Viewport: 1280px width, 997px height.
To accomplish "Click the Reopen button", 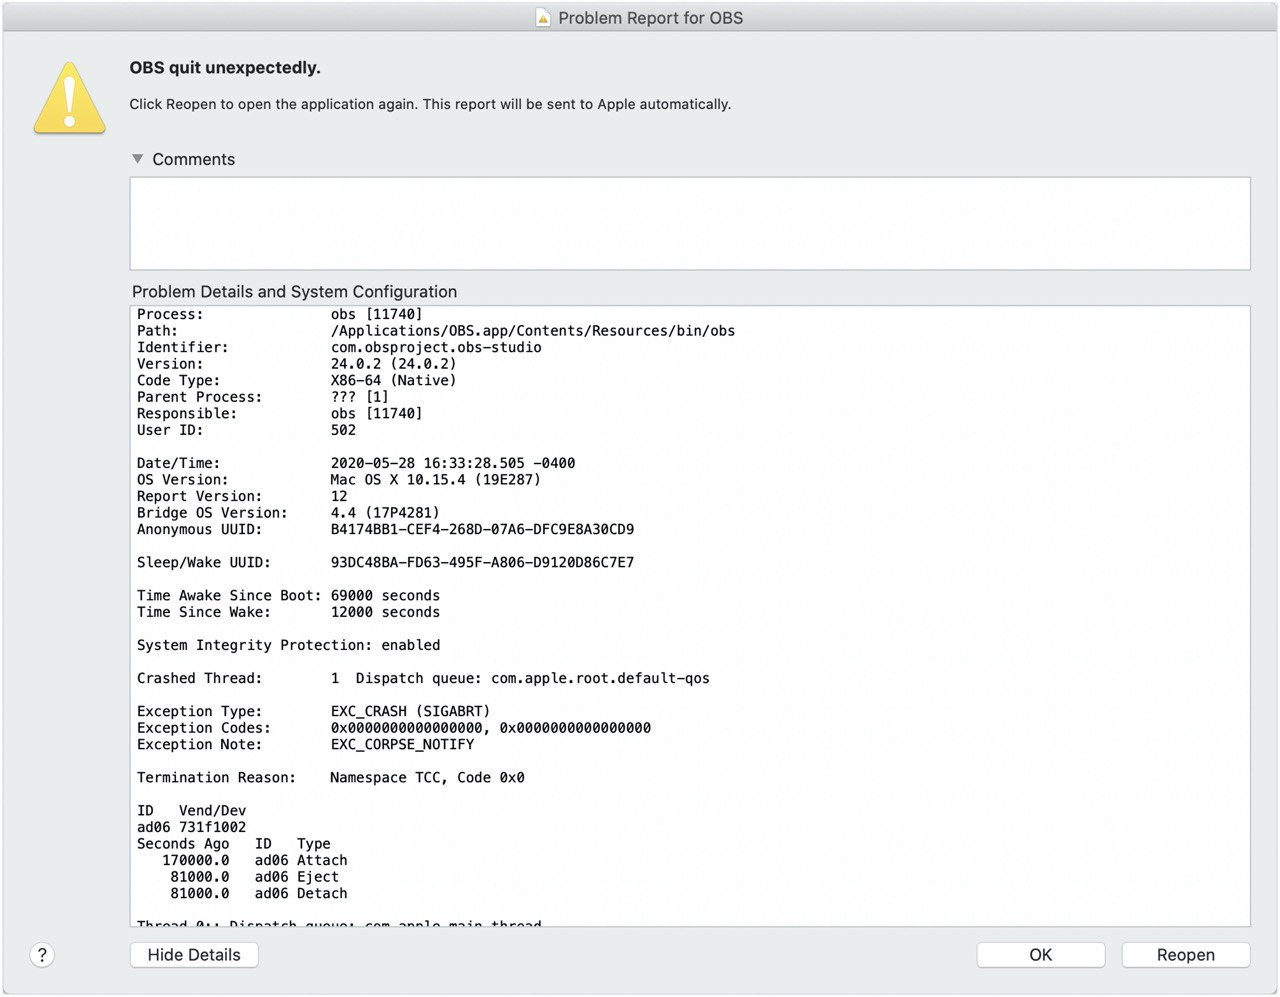I will click(x=1185, y=955).
